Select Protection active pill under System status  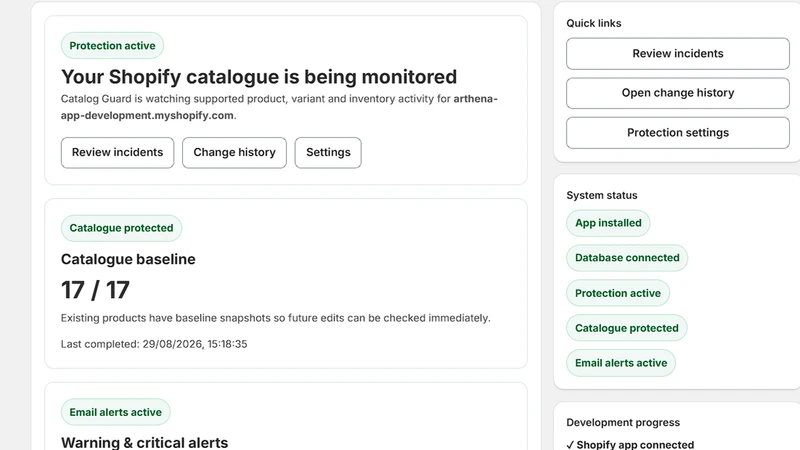(x=618, y=293)
